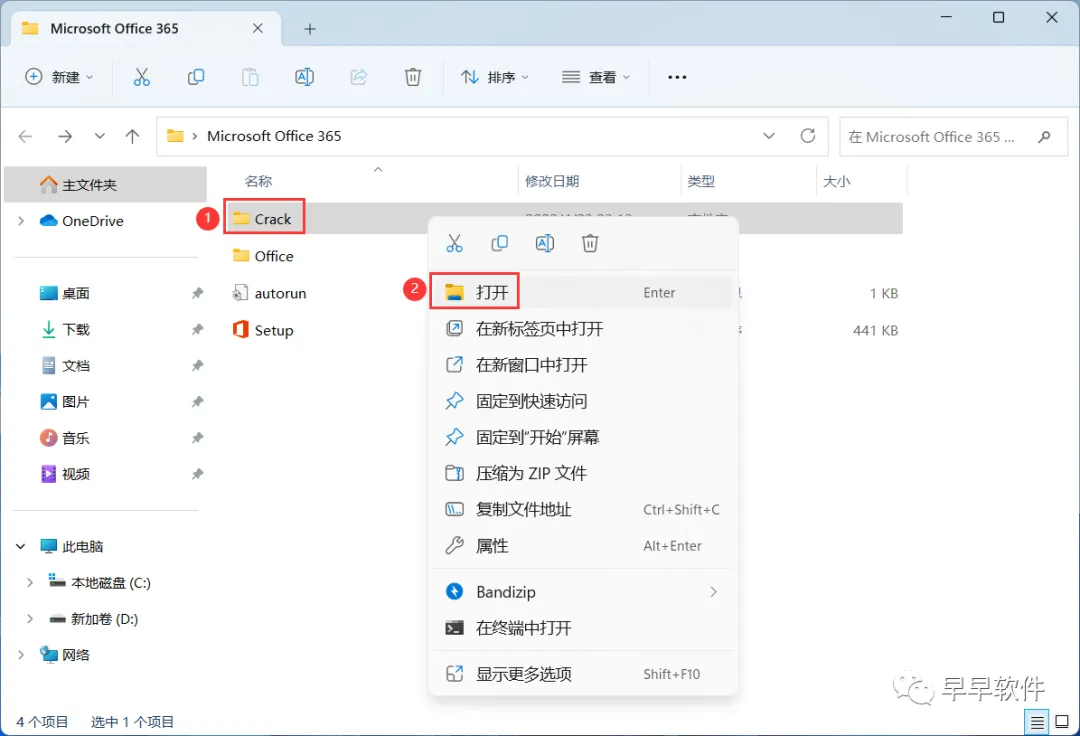The width and height of the screenshot is (1080, 736).
Task: Close the Microsoft Office 365 tab
Action: [x=258, y=28]
